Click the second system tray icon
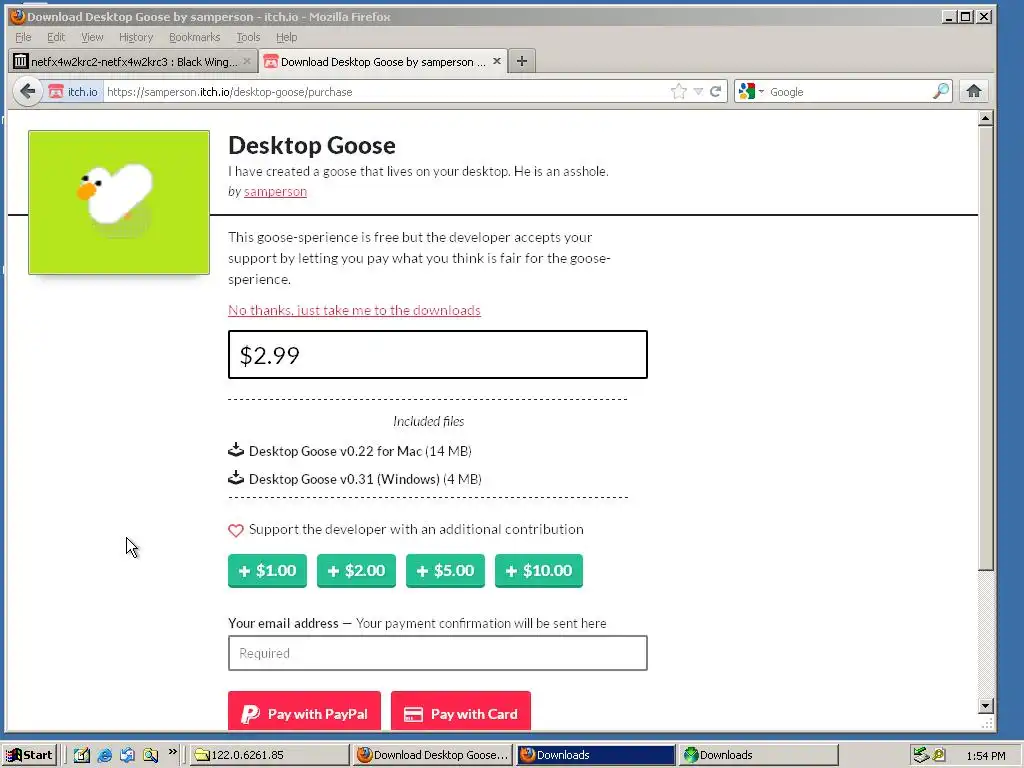This screenshot has height=768, width=1024. click(x=938, y=755)
